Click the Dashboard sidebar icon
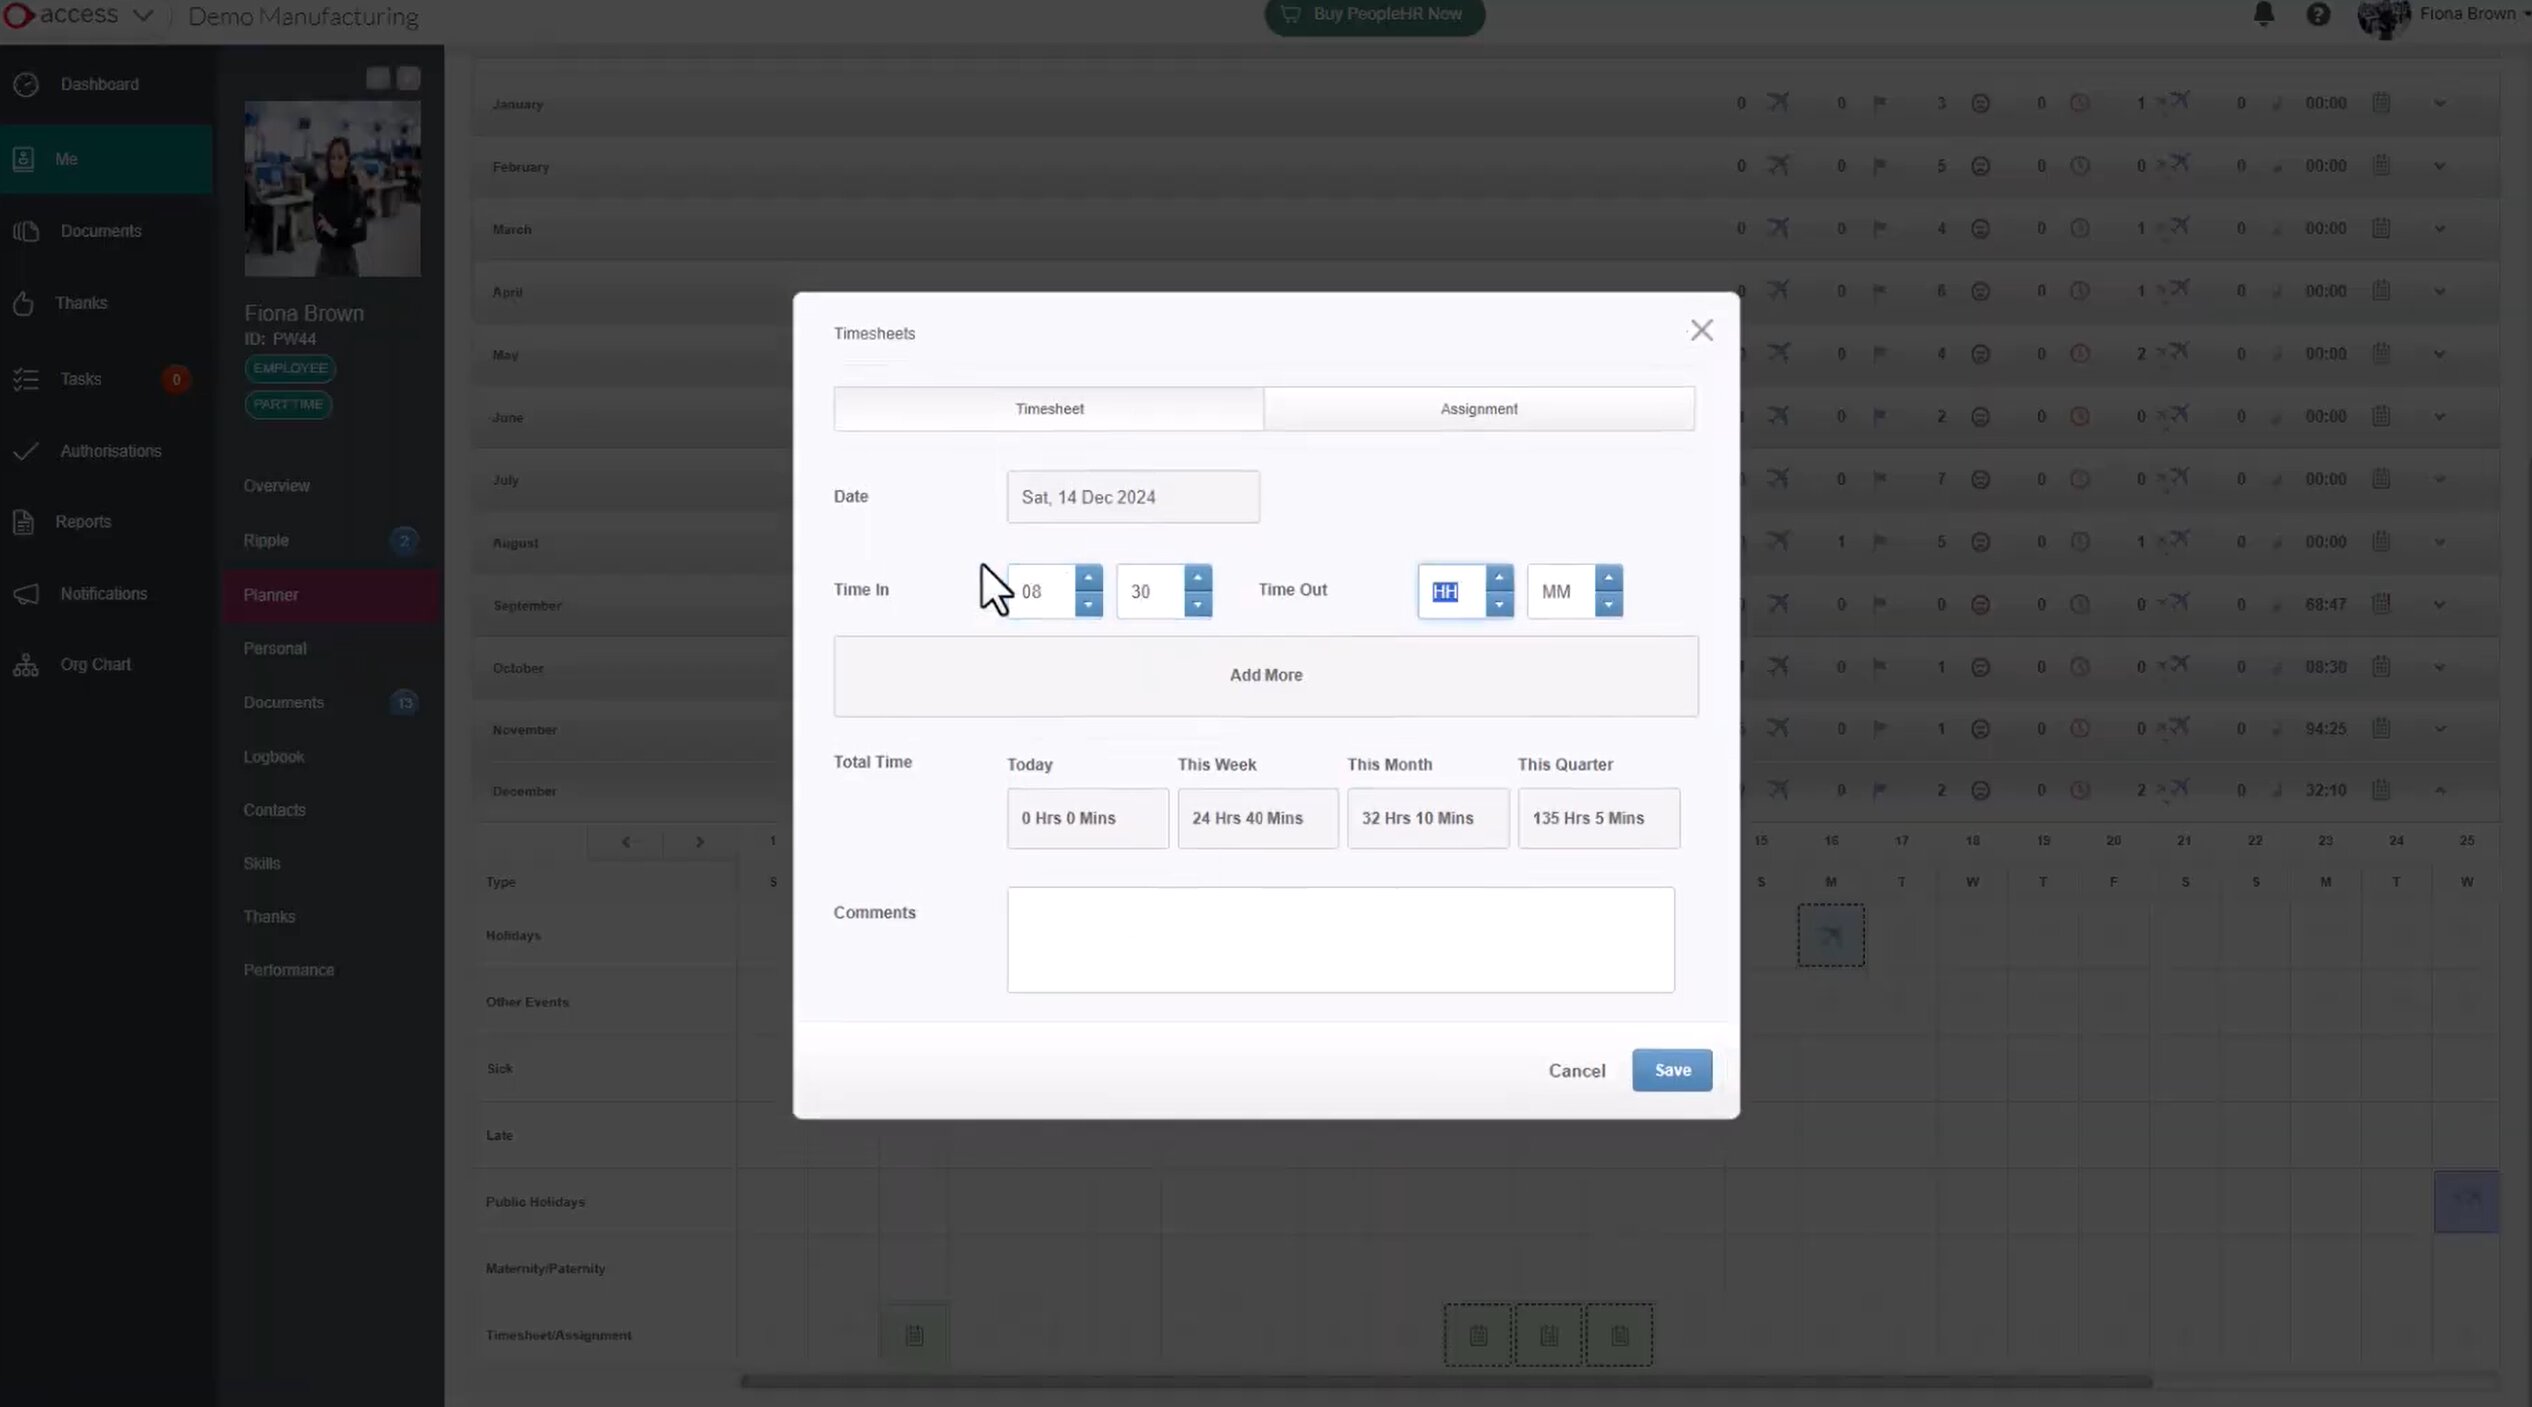 coord(26,84)
